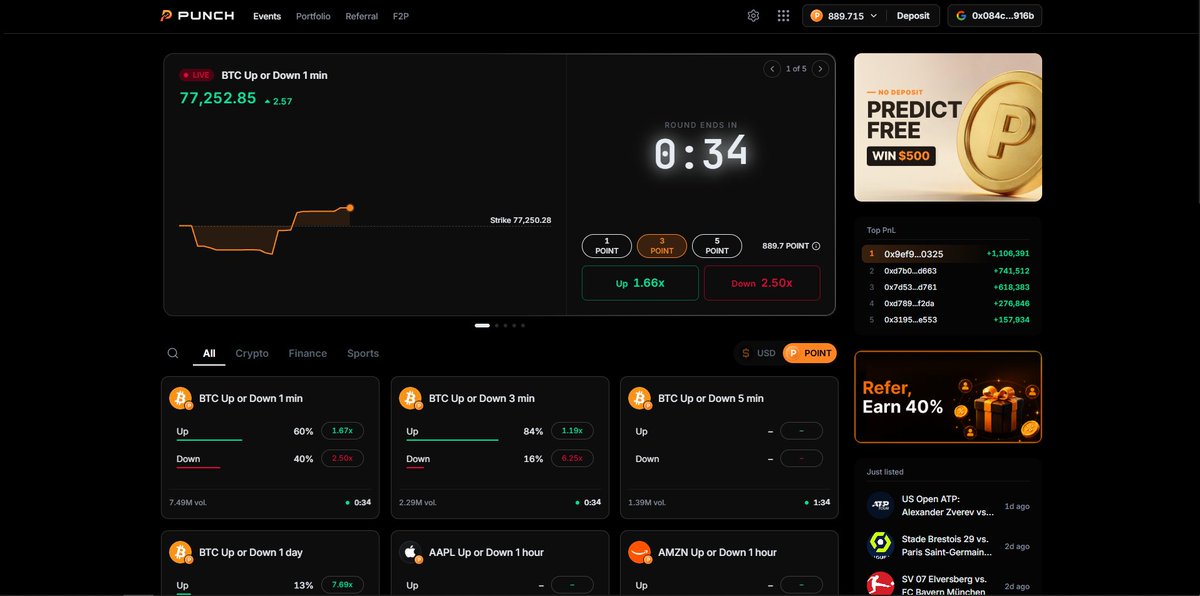Filter by Sports category
This screenshot has height=596, width=1200.
[363, 353]
